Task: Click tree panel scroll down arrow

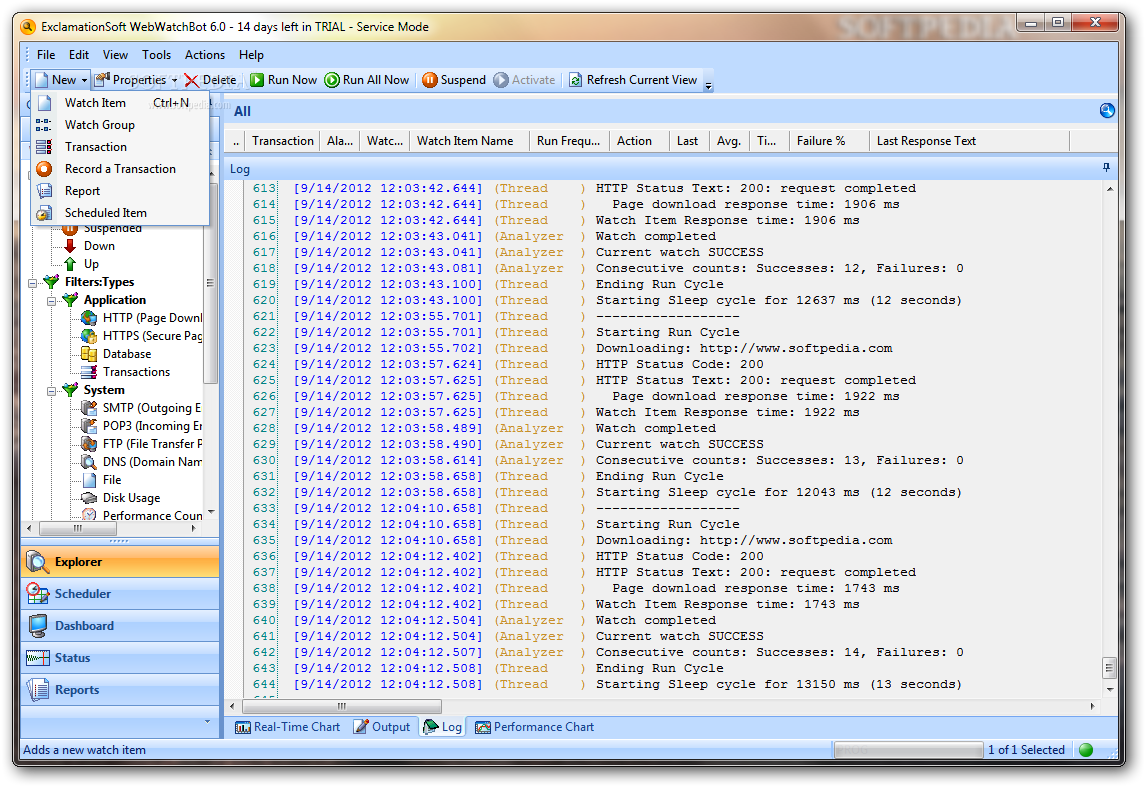Action: coord(211,512)
